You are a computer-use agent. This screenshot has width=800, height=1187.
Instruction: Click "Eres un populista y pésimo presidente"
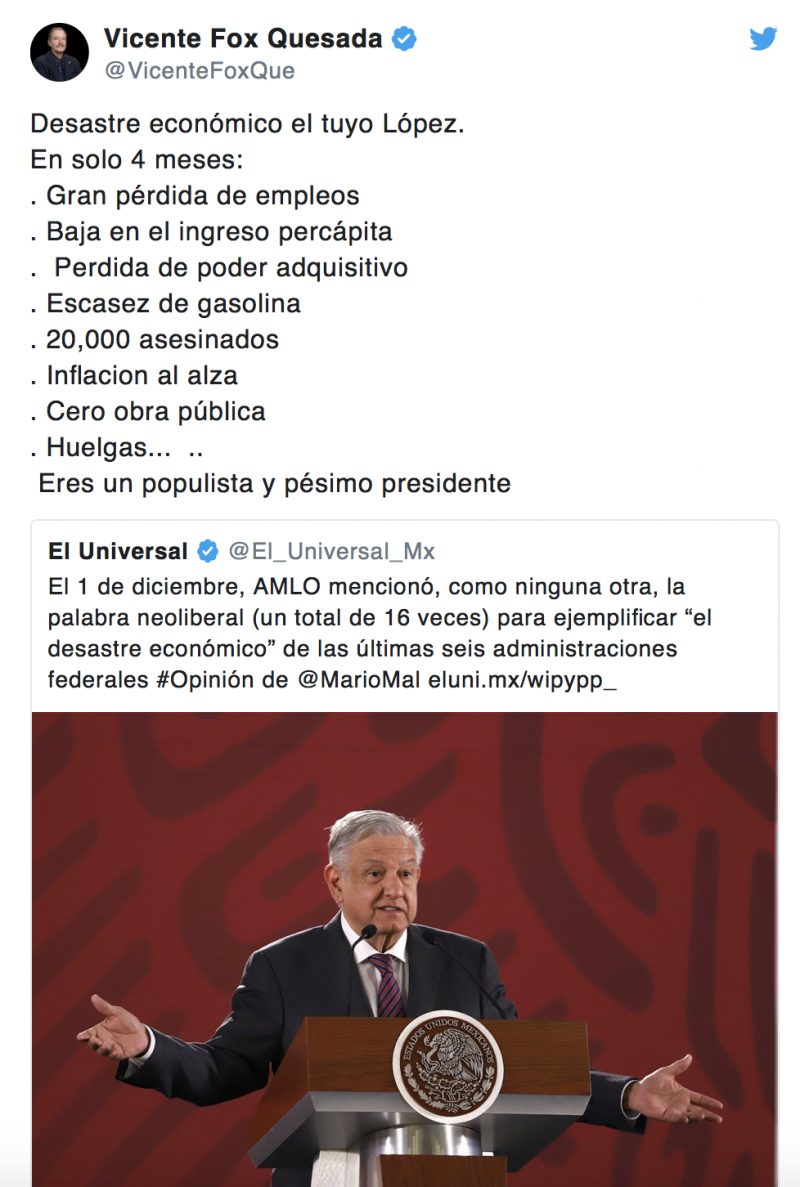tap(274, 484)
